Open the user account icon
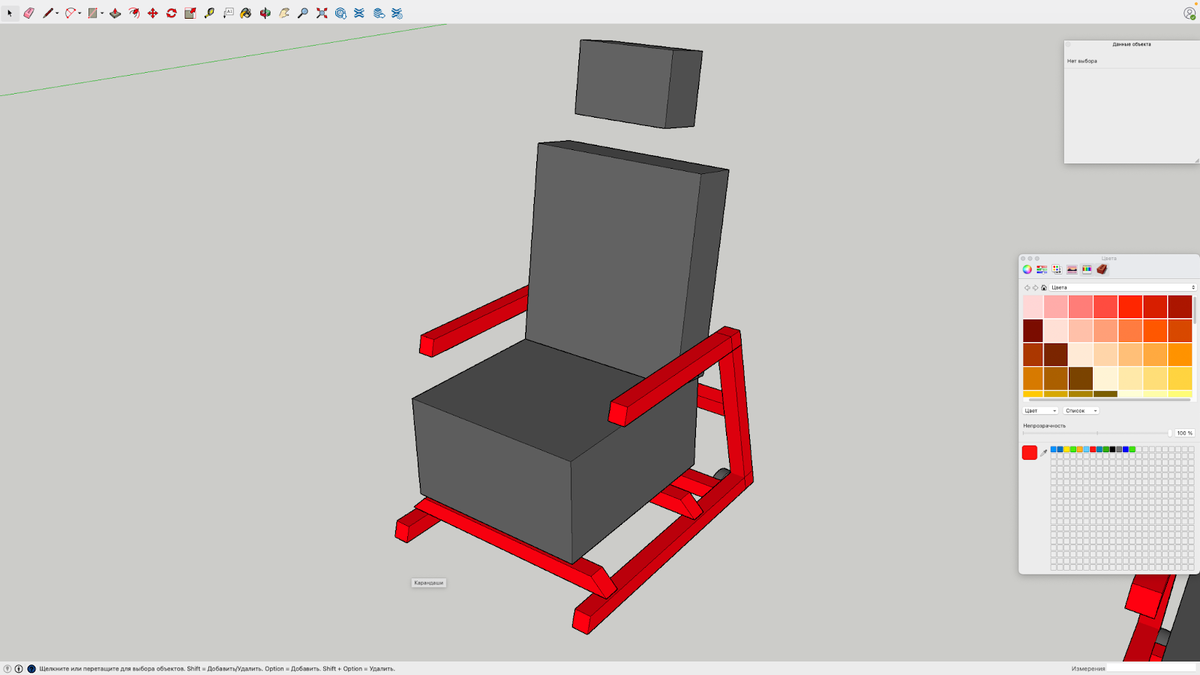This screenshot has width=1200, height=675. tap(1189, 13)
